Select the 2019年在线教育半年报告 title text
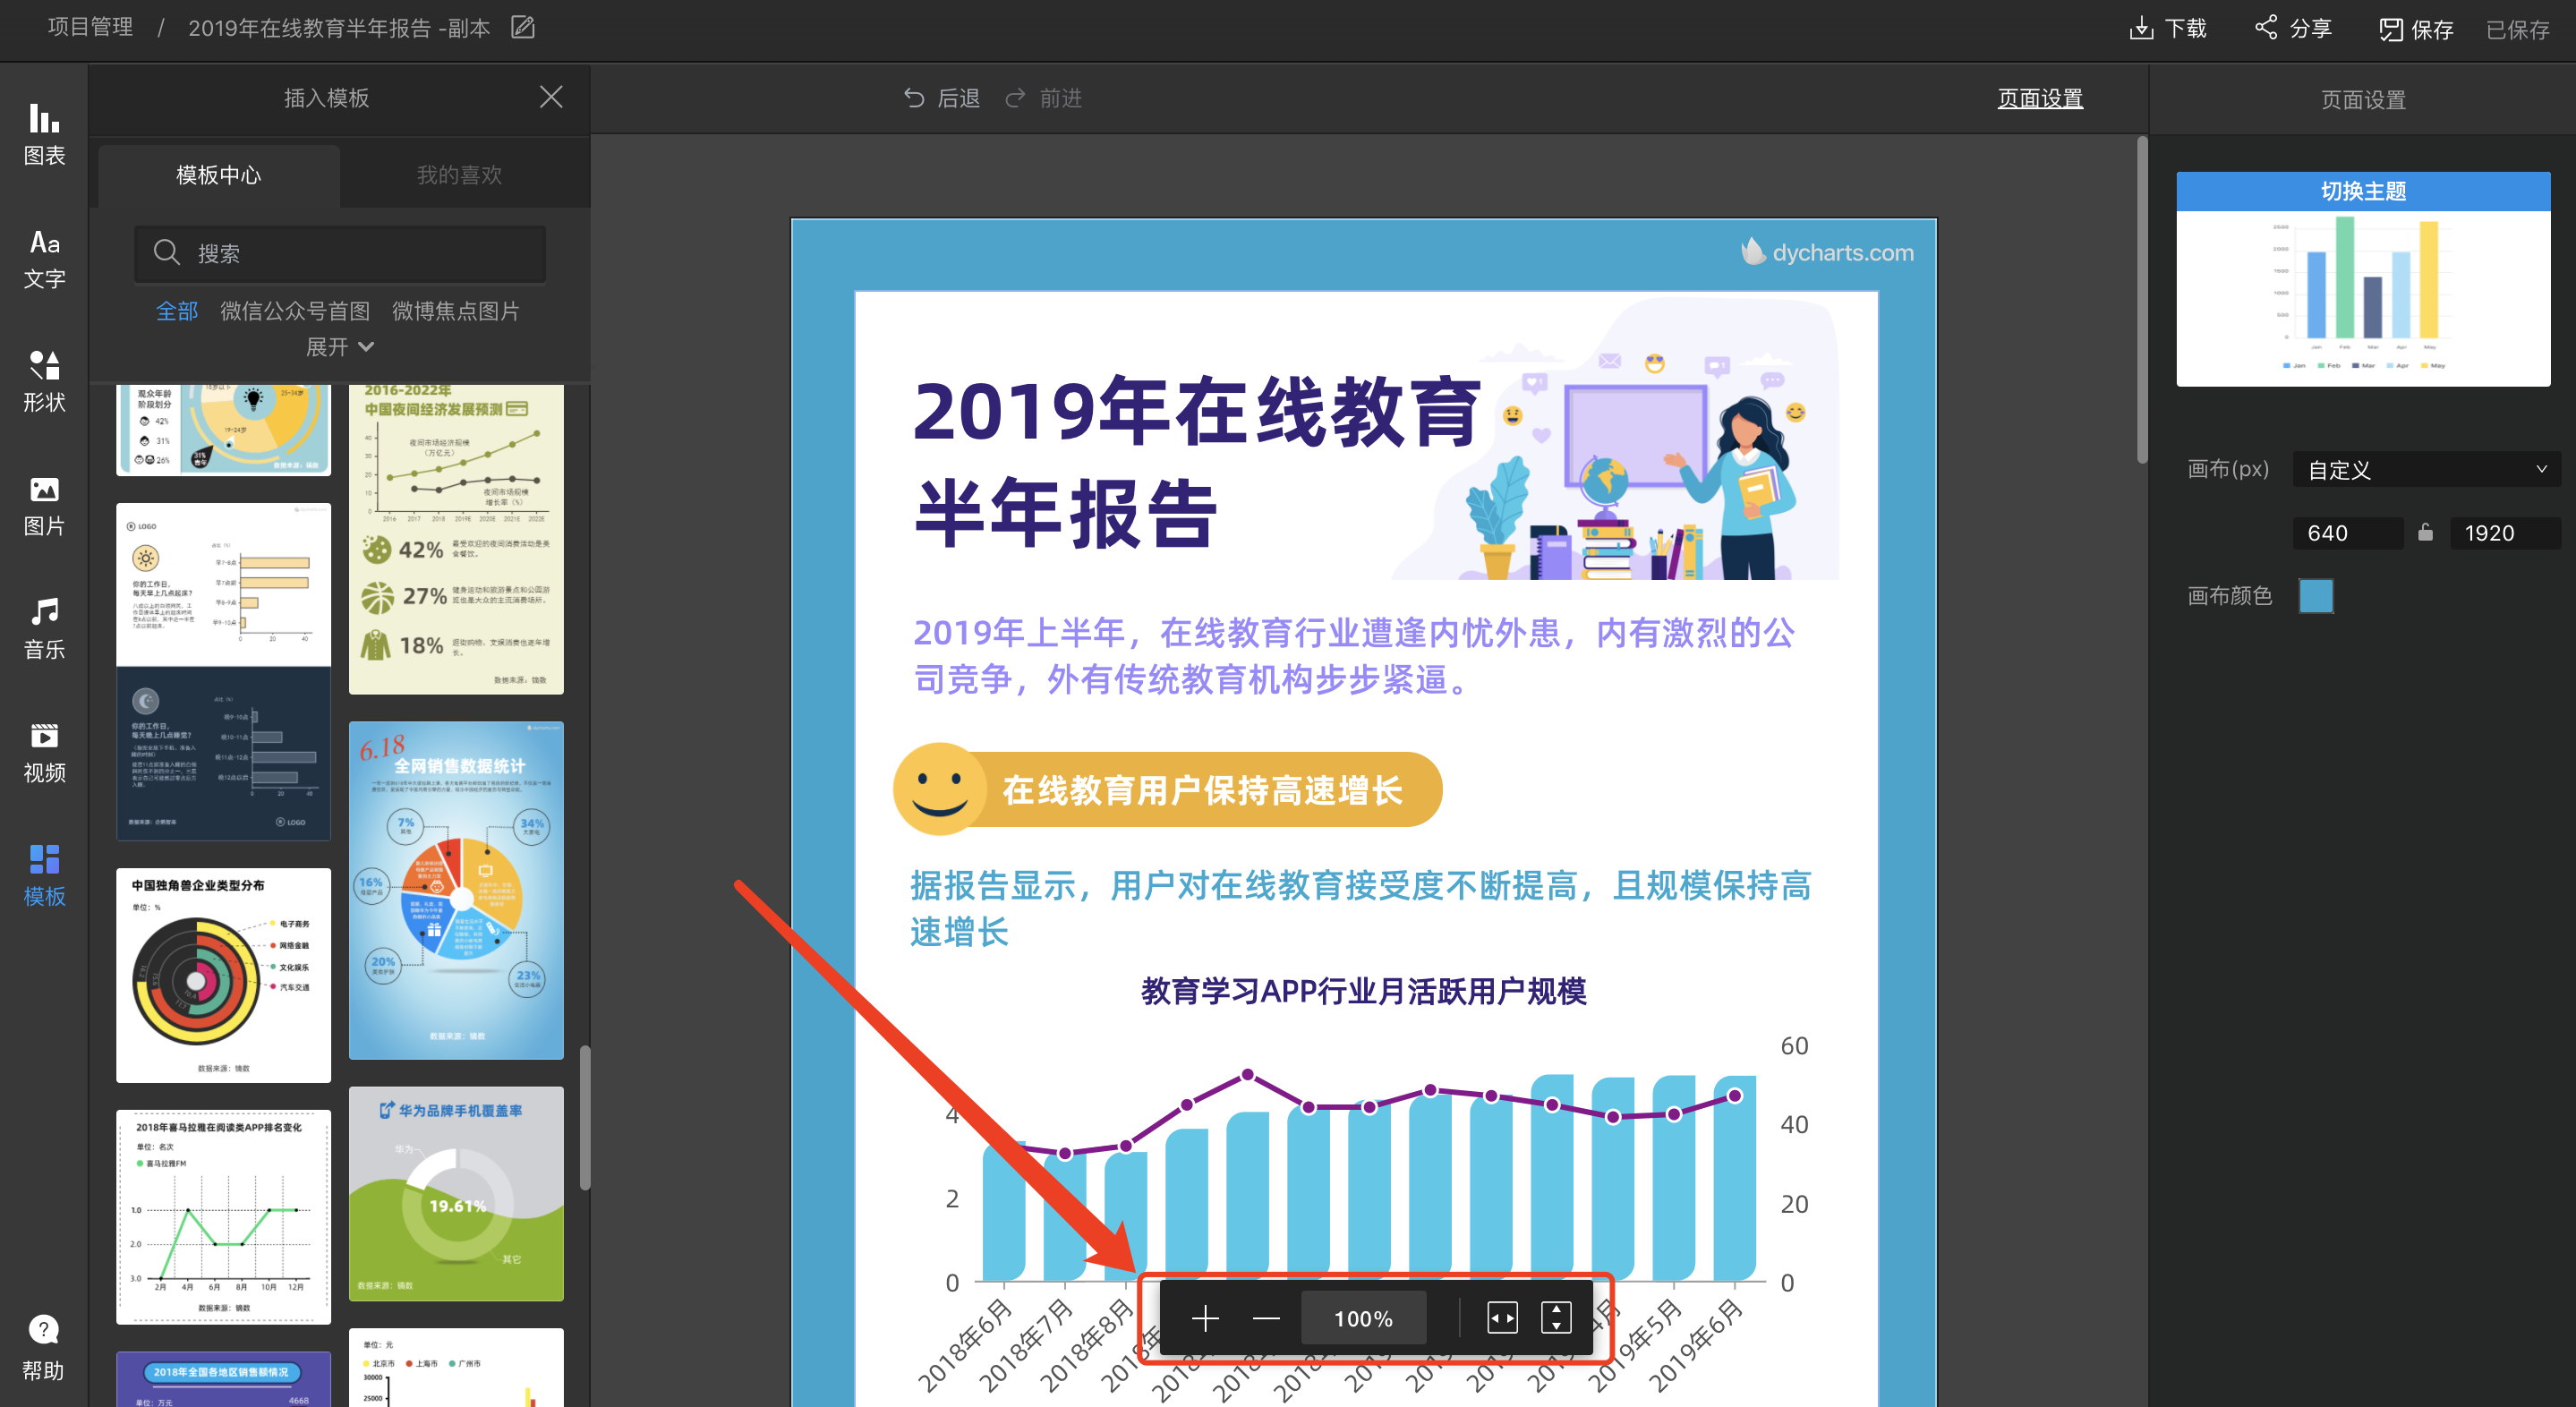Image resolution: width=2576 pixels, height=1407 pixels. (x=1197, y=461)
